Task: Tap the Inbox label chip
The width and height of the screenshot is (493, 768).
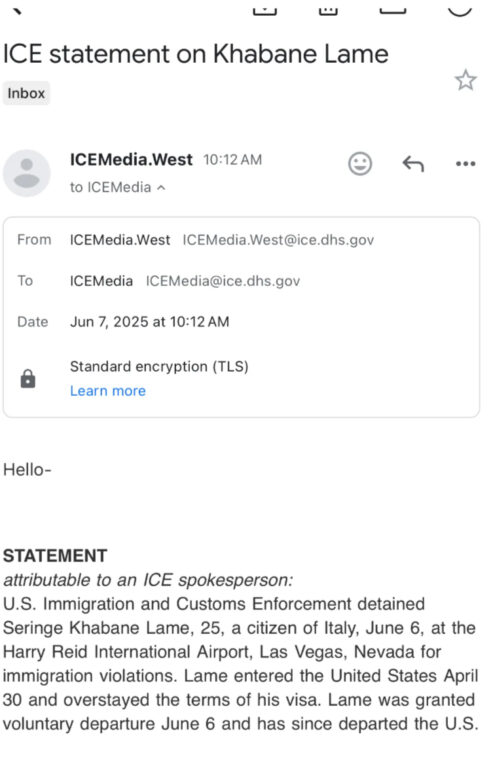Action: click(26, 93)
